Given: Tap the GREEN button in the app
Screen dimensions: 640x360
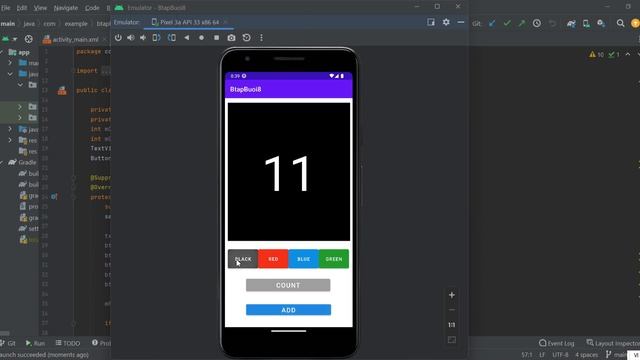Looking at the screenshot, I should (x=334, y=259).
